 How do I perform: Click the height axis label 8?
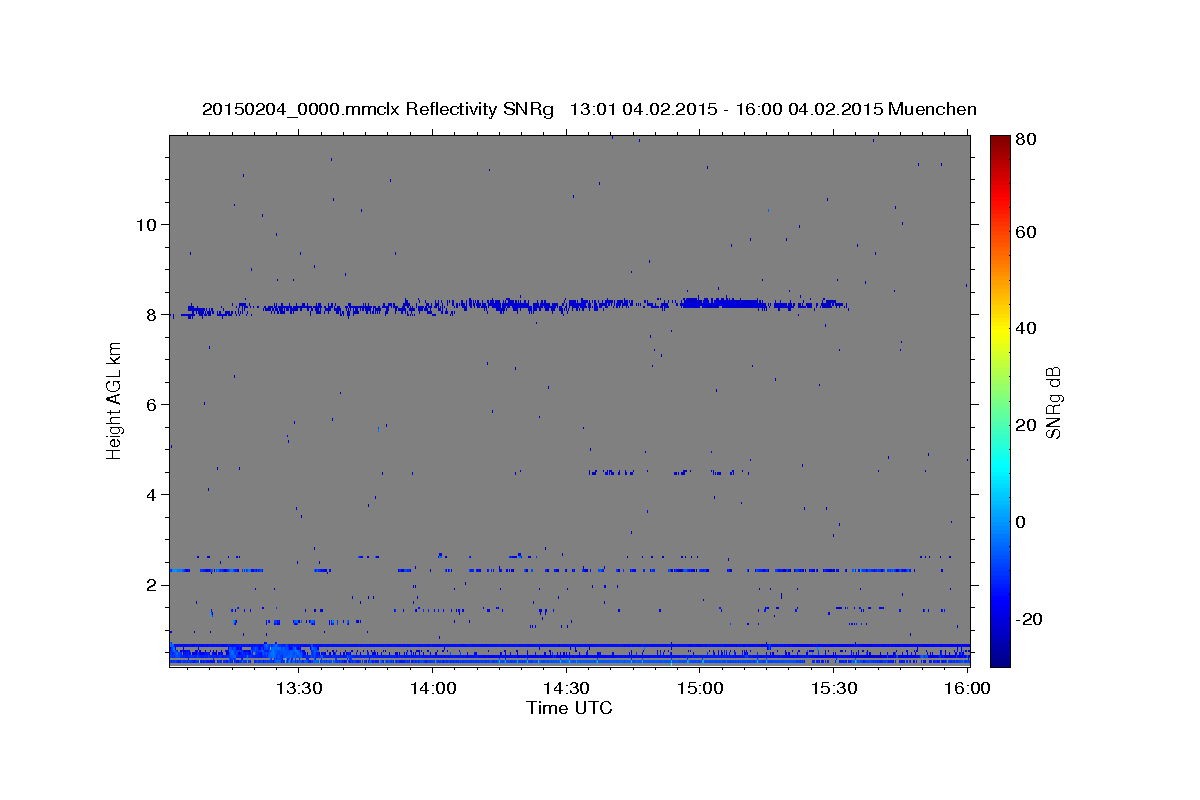click(x=150, y=315)
